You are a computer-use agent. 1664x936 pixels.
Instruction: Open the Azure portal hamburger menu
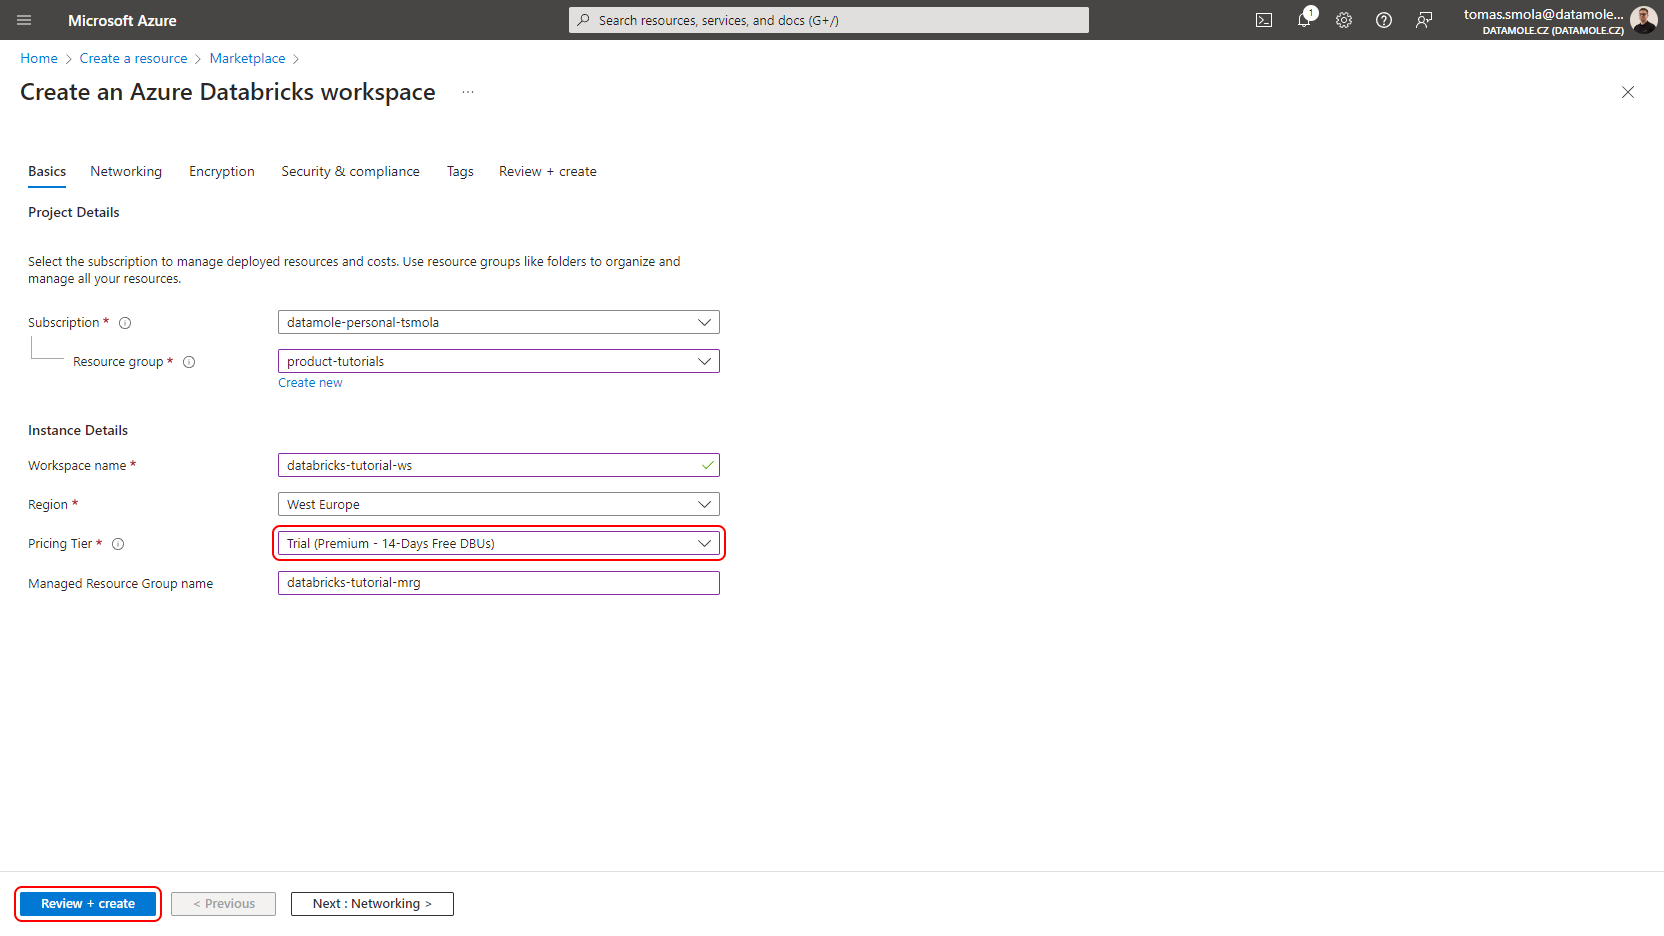point(24,20)
